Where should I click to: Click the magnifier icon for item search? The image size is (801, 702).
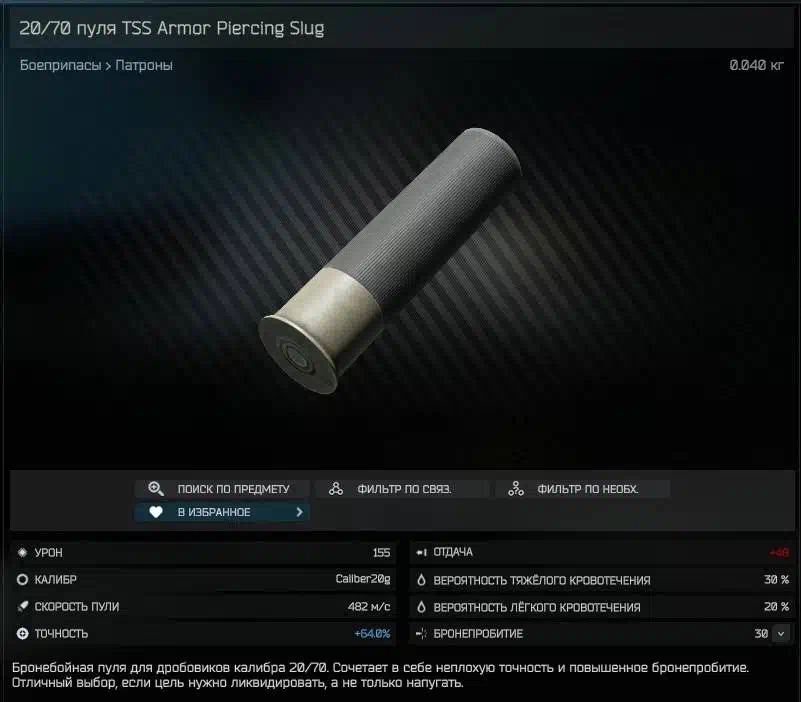[x=156, y=489]
